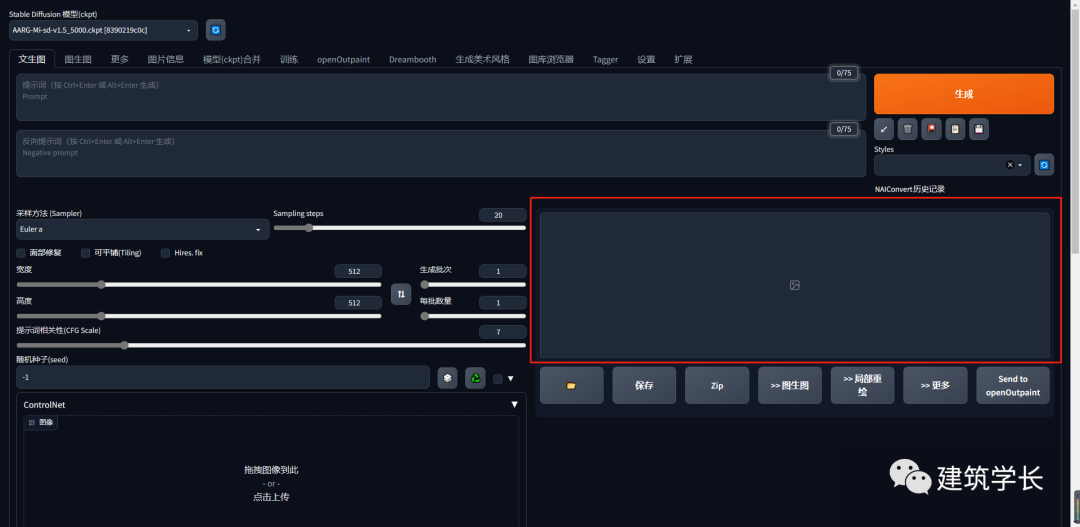This screenshot has width=1080, height=527.
Task: Open the 设置 tab
Action: click(x=646, y=59)
